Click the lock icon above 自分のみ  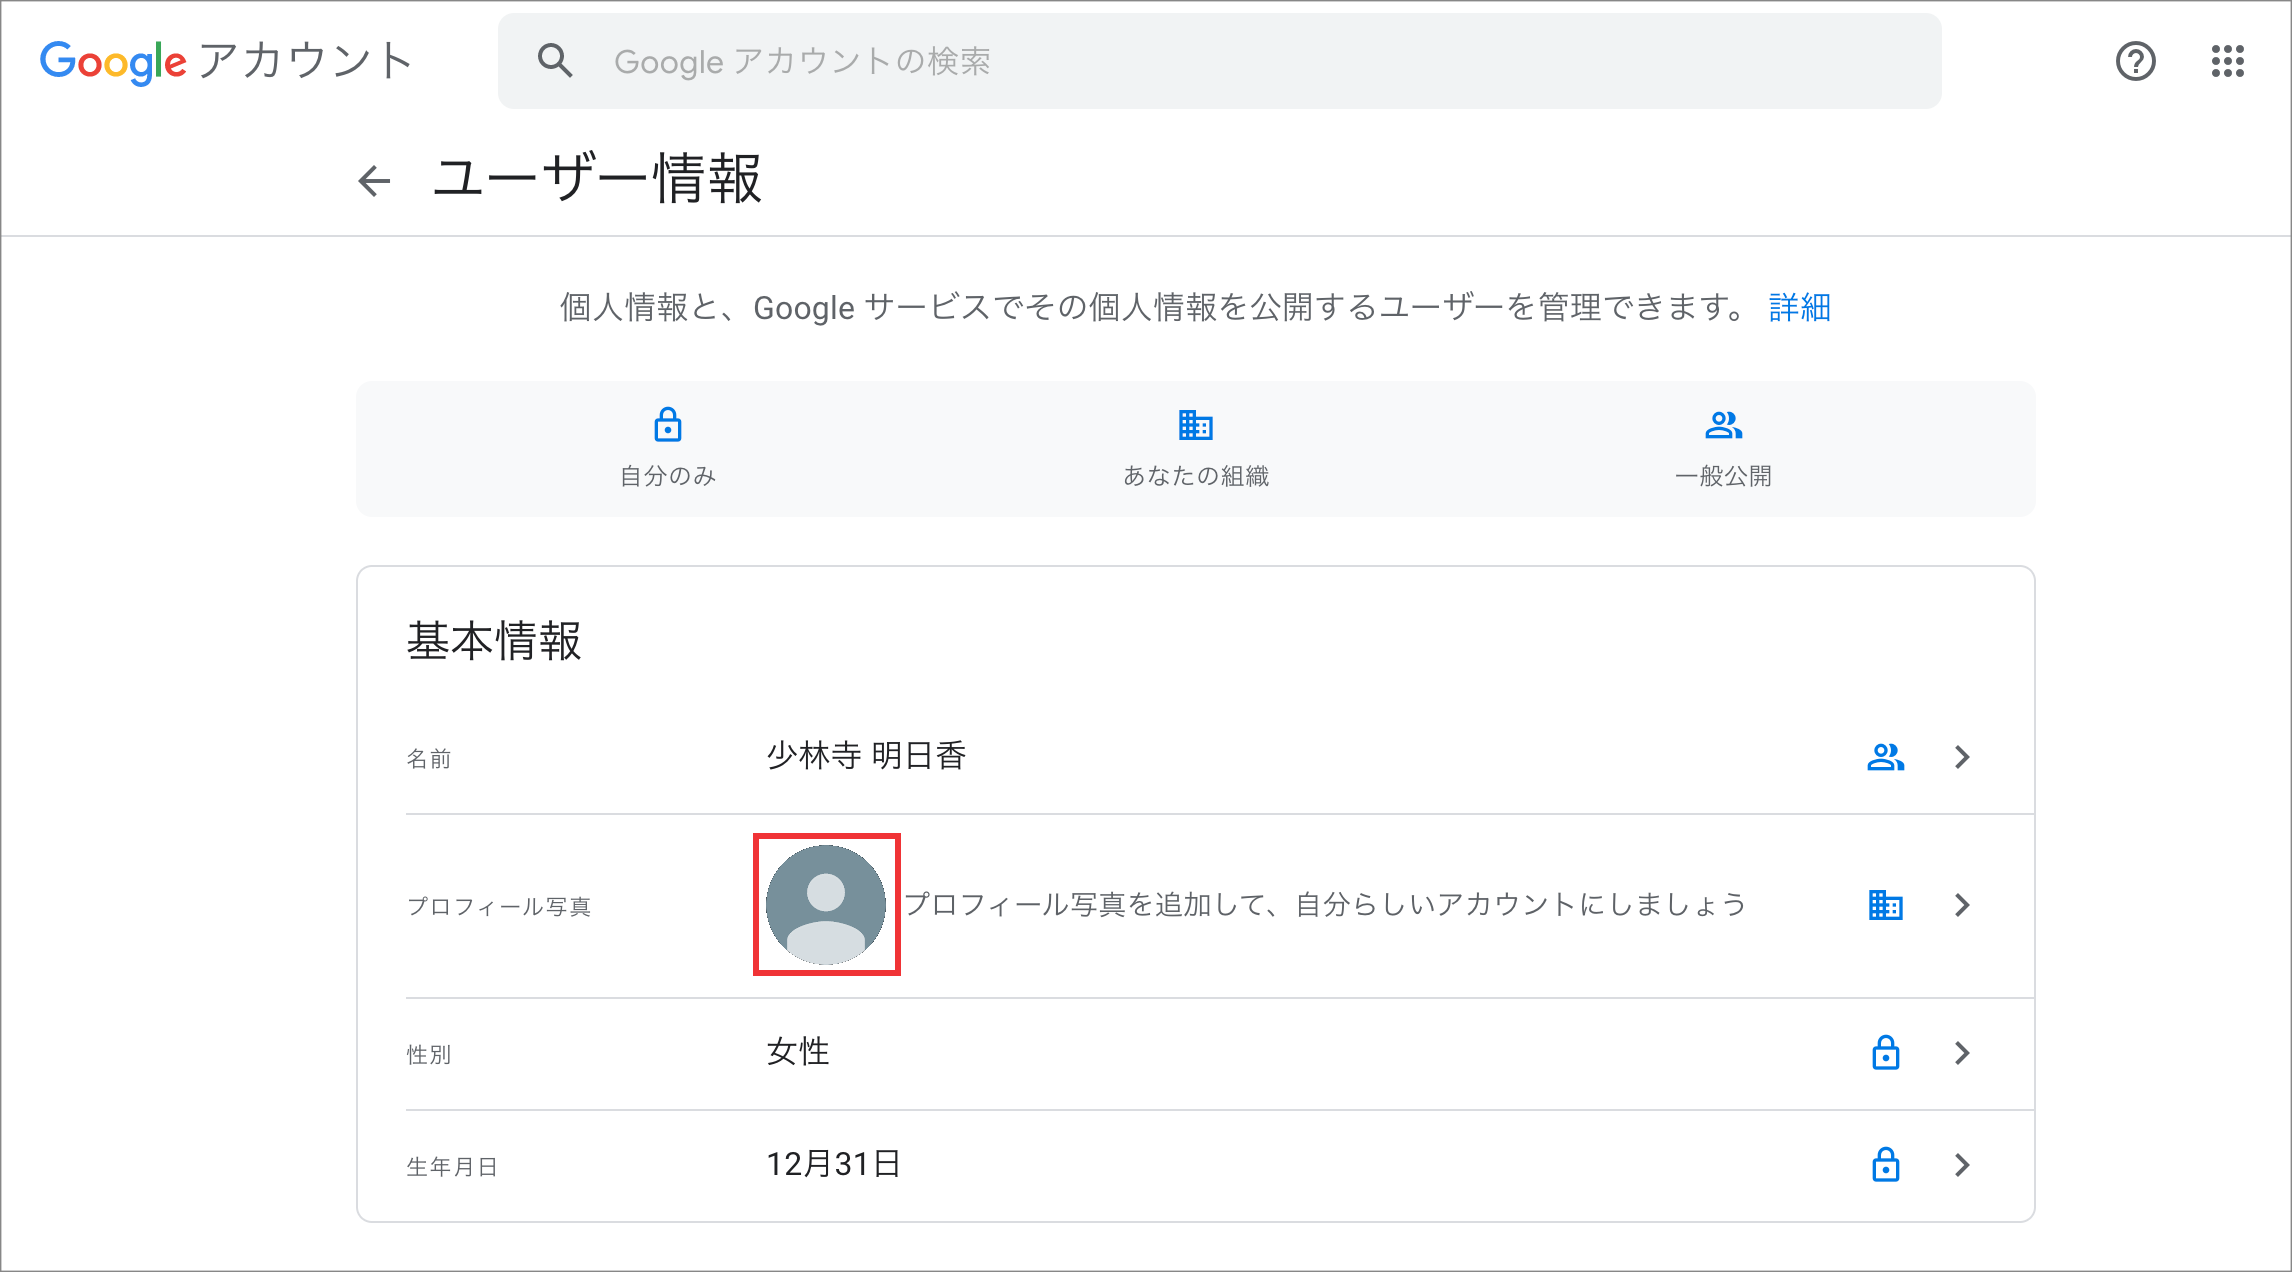click(x=668, y=424)
